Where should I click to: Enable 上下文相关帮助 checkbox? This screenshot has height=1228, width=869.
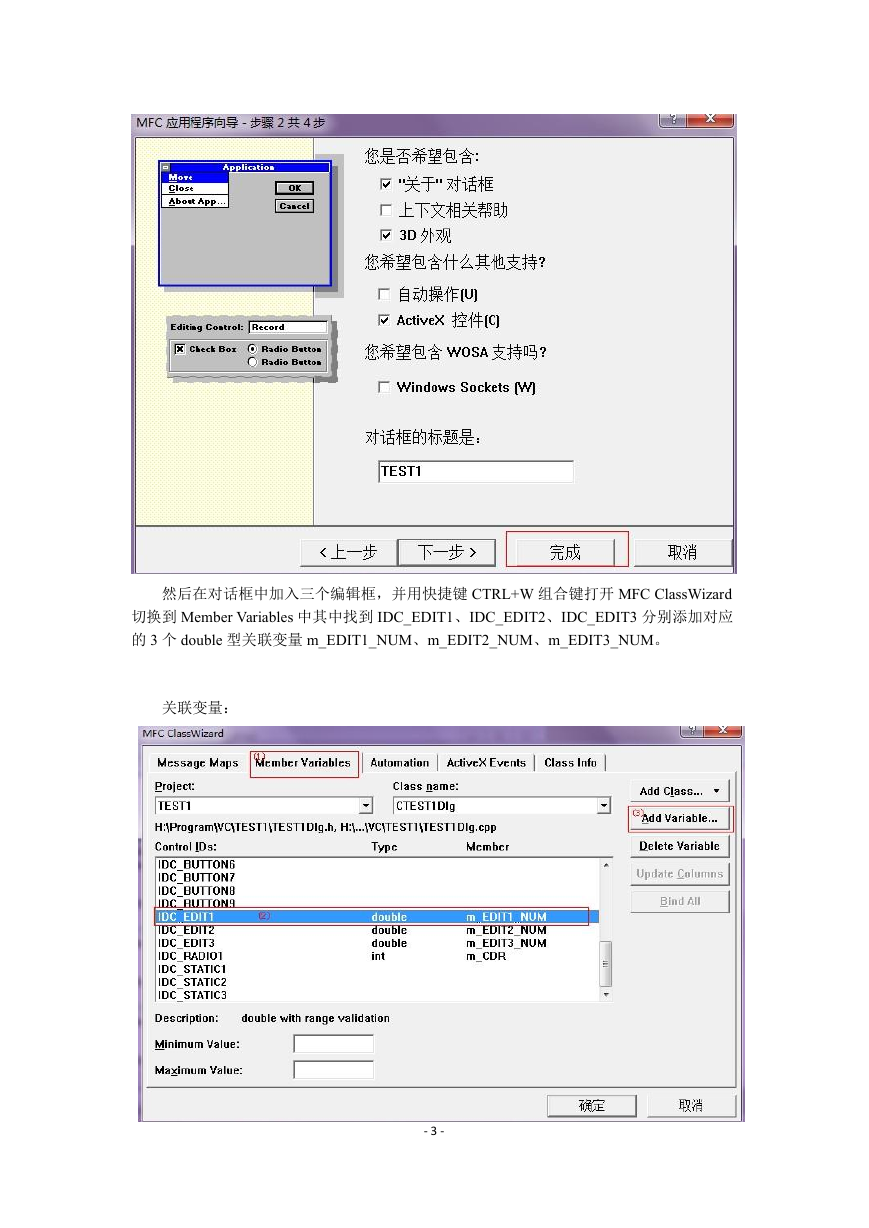tap(386, 210)
